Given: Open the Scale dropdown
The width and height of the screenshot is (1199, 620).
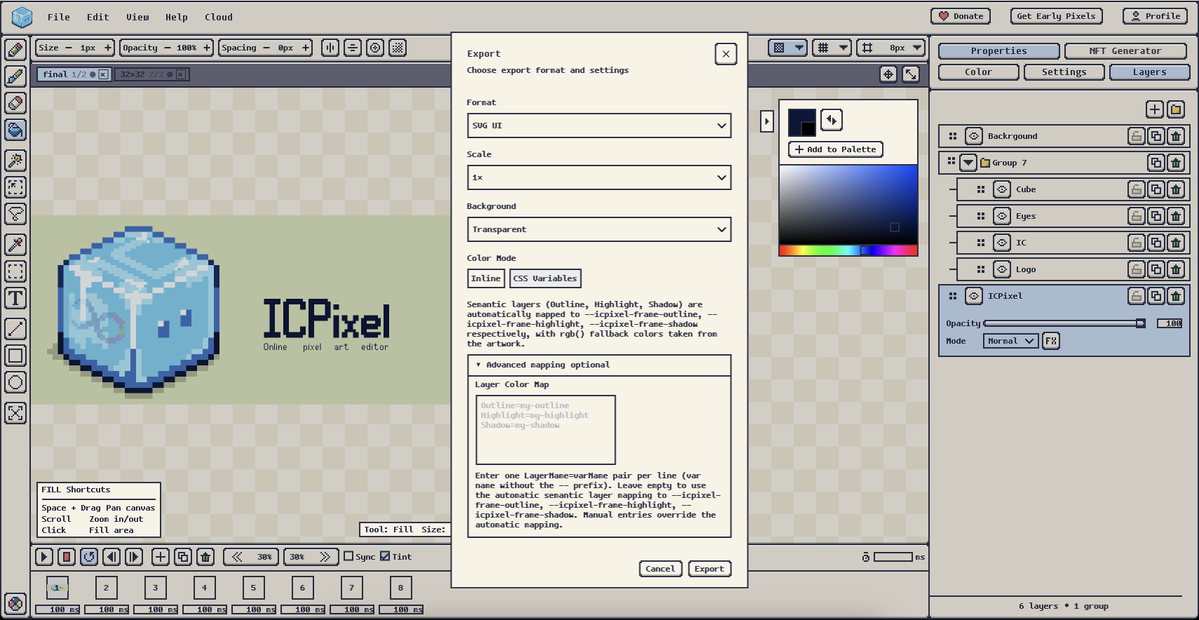Looking at the screenshot, I should click(599, 177).
